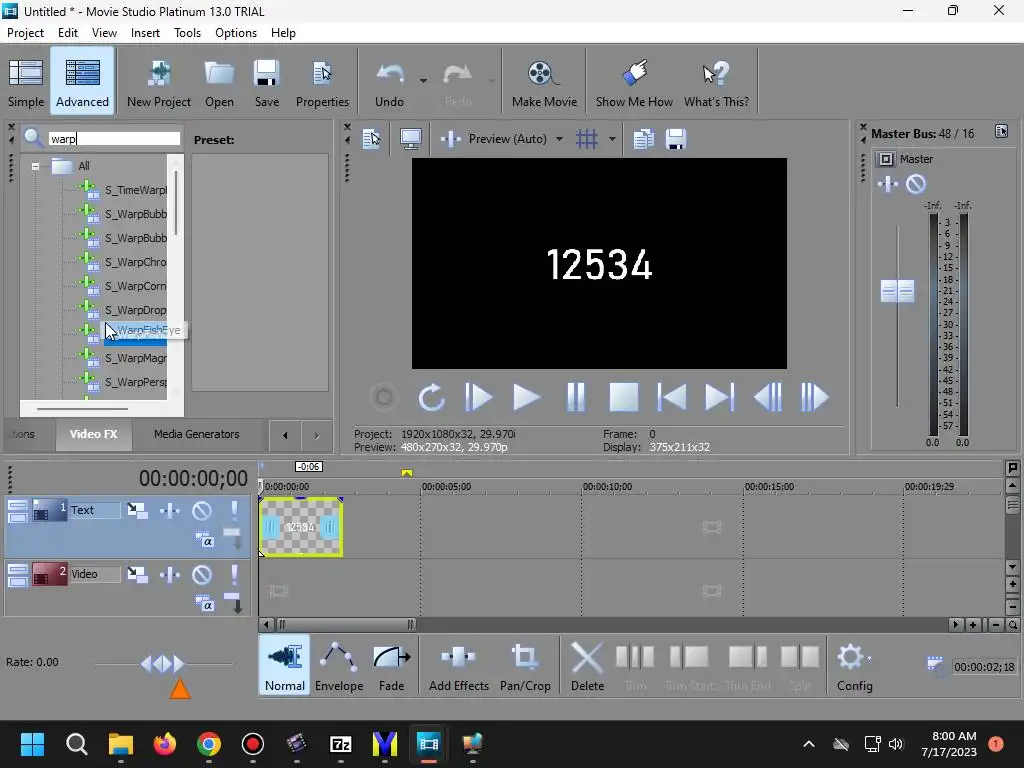Open the Config toolbar settings

(x=854, y=665)
